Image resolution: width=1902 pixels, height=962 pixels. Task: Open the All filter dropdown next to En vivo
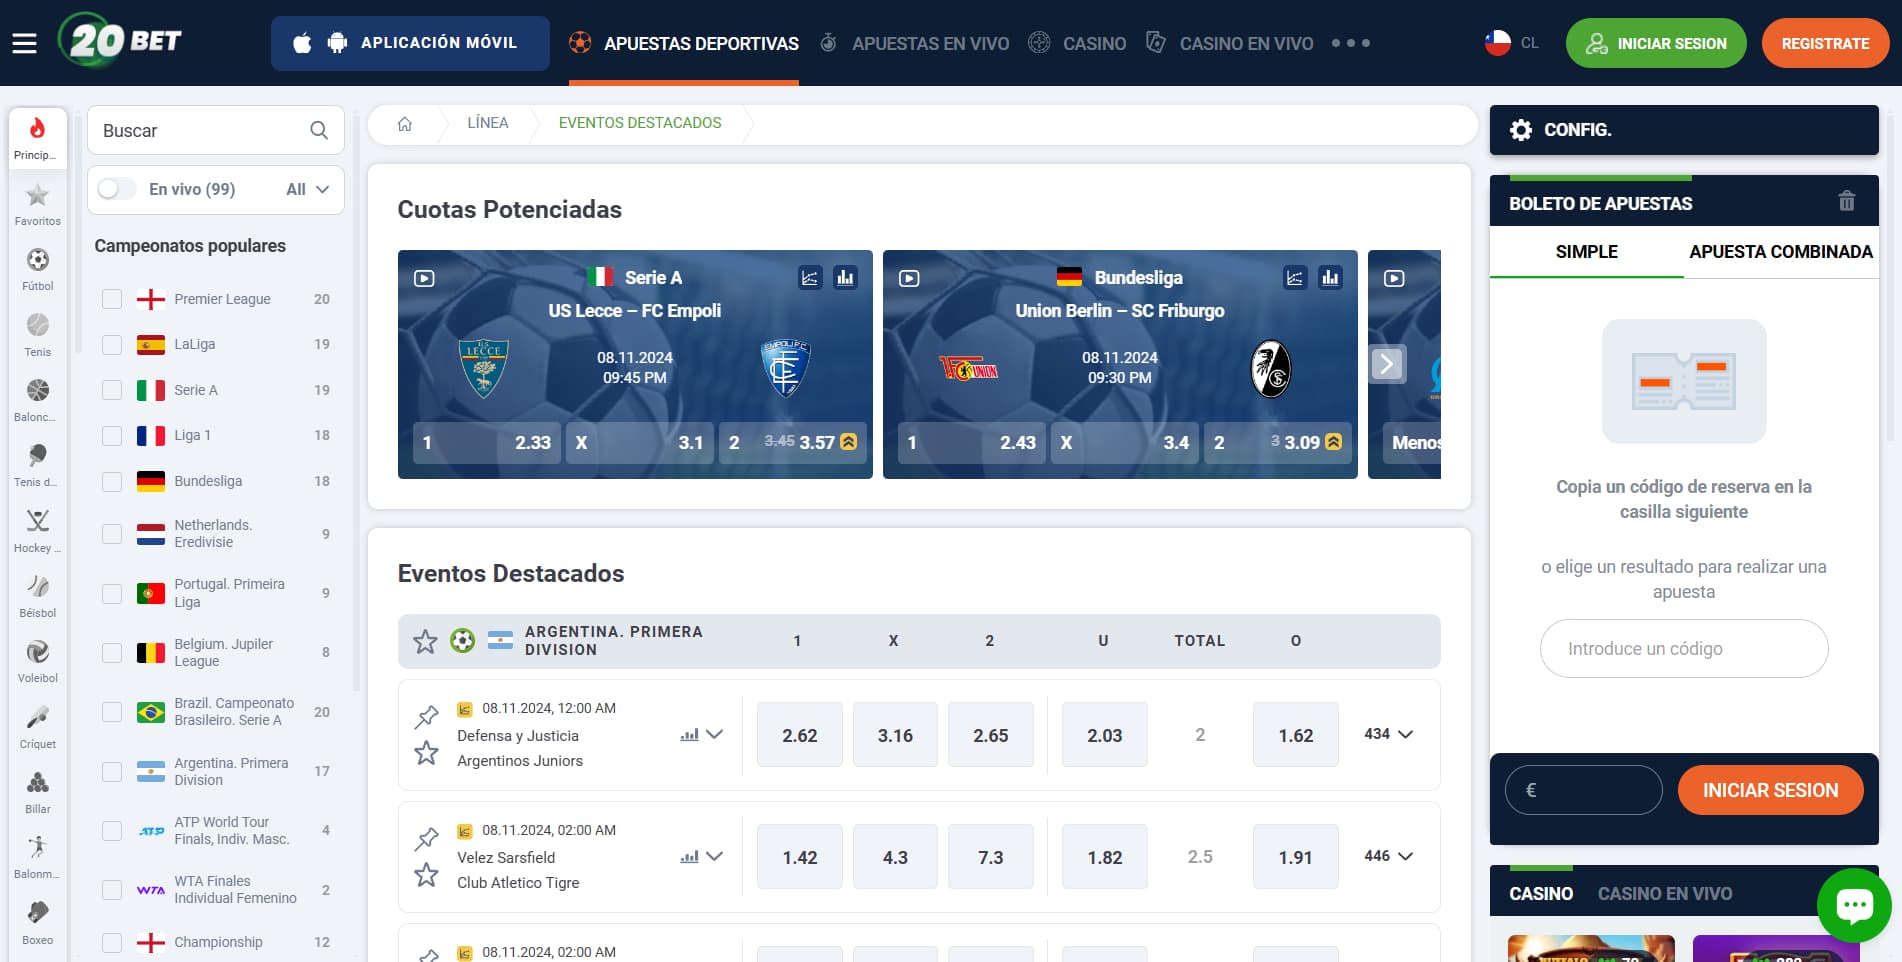[307, 189]
